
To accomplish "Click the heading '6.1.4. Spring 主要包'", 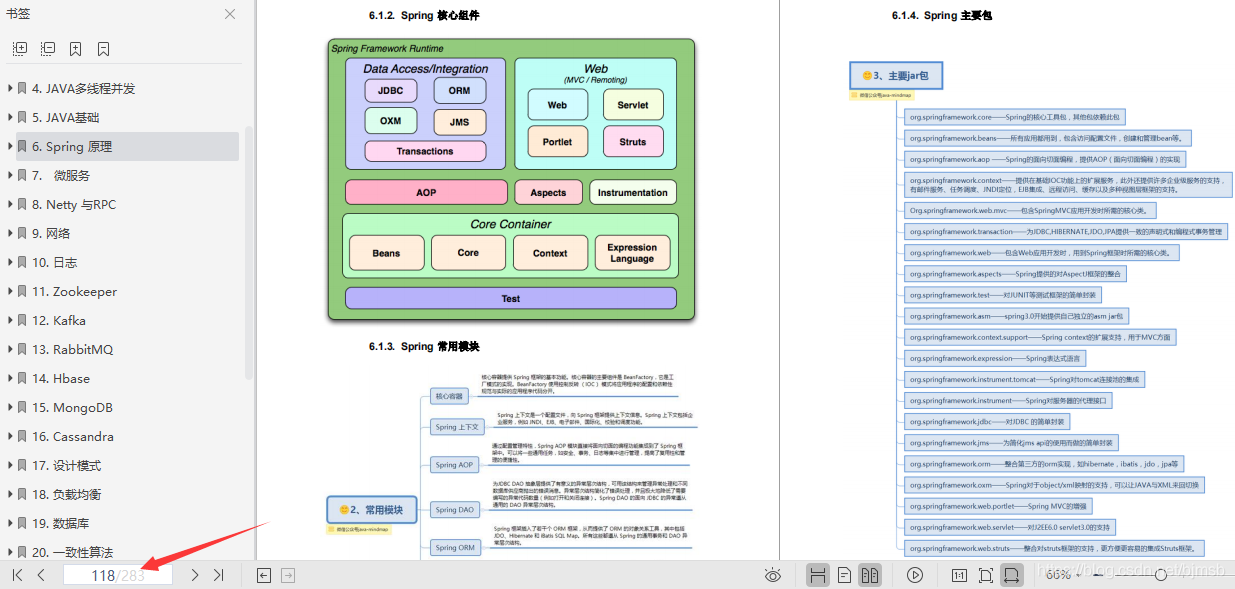I will (942, 15).
